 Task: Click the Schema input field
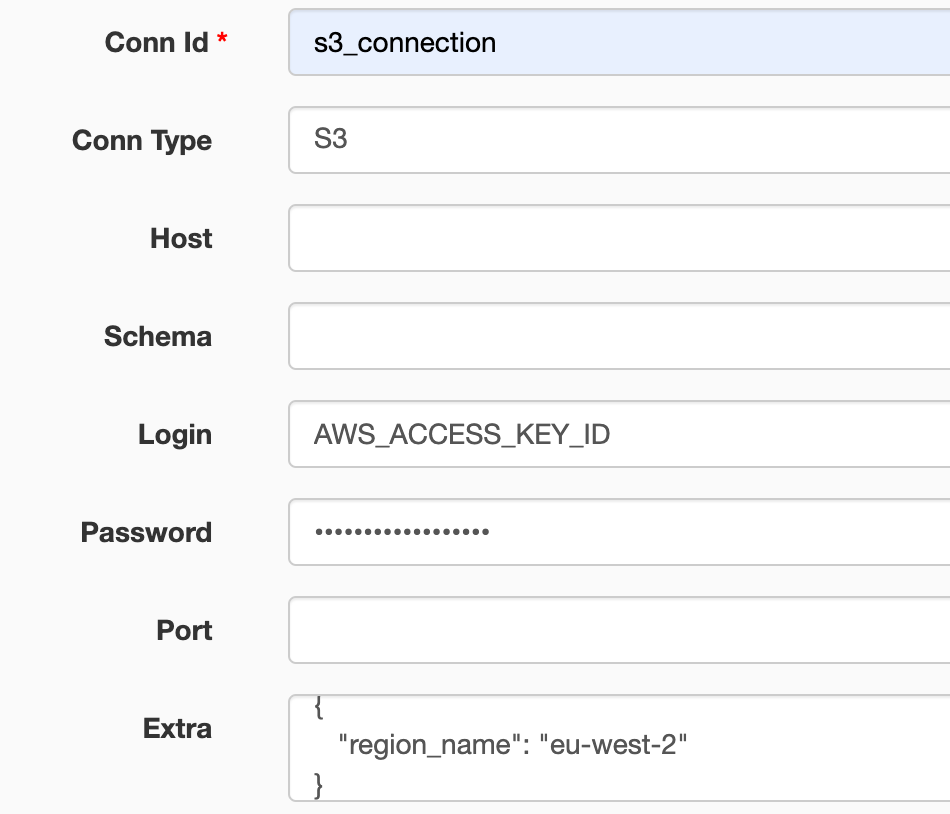pos(600,336)
